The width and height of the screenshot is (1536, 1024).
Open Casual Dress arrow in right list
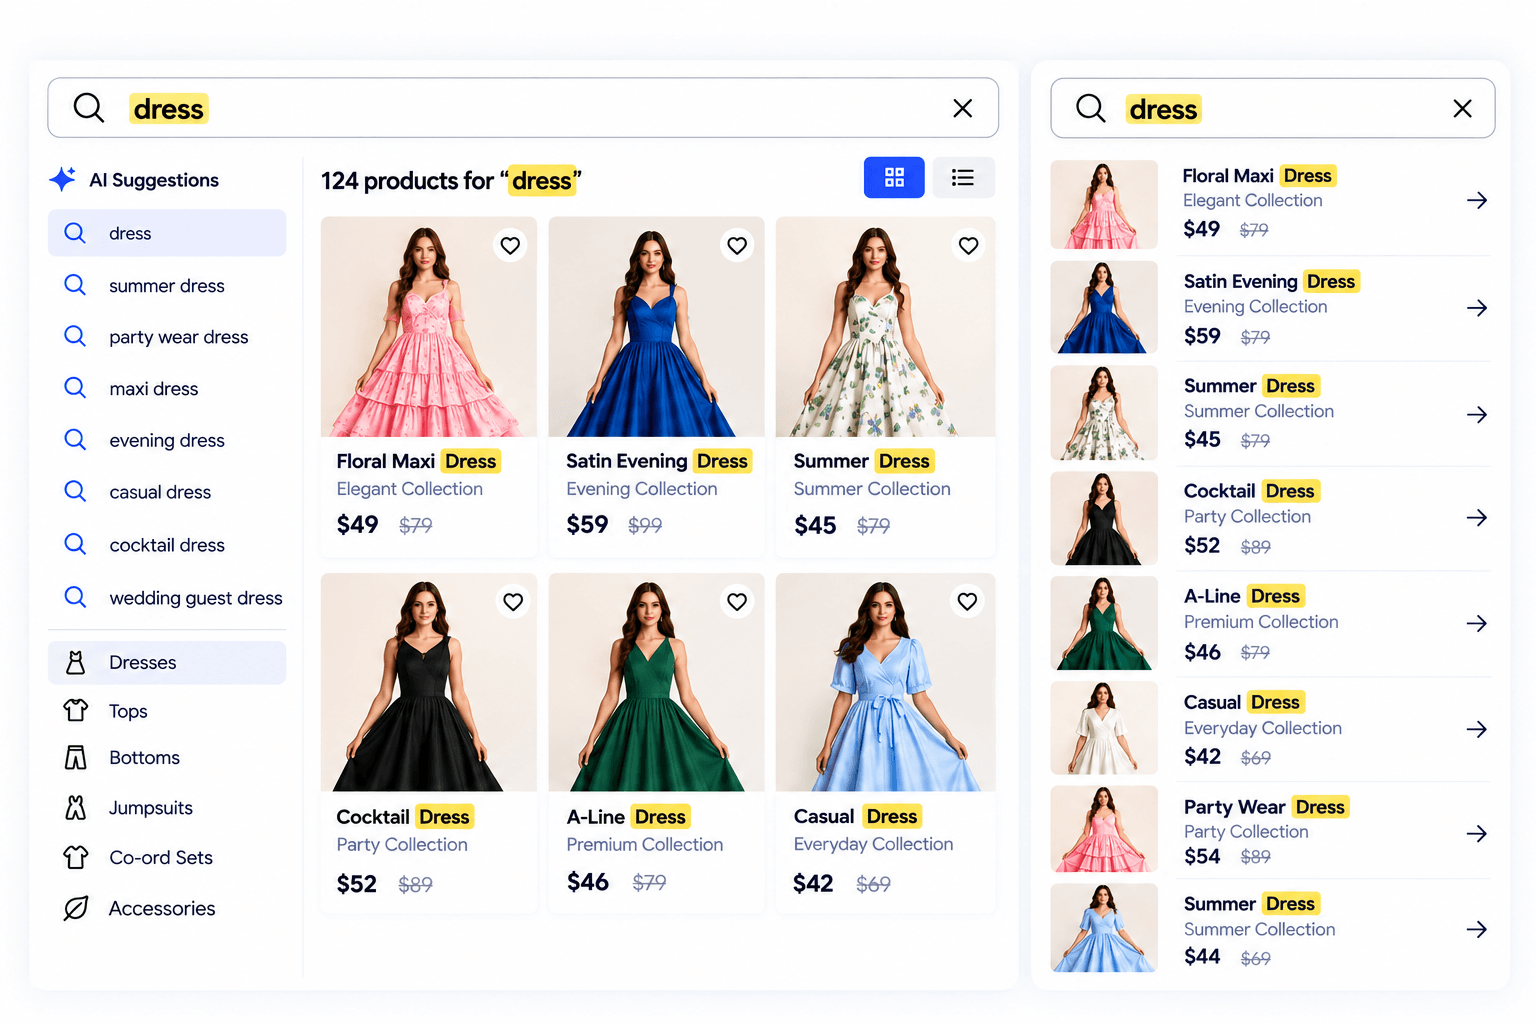(x=1477, y=730)
